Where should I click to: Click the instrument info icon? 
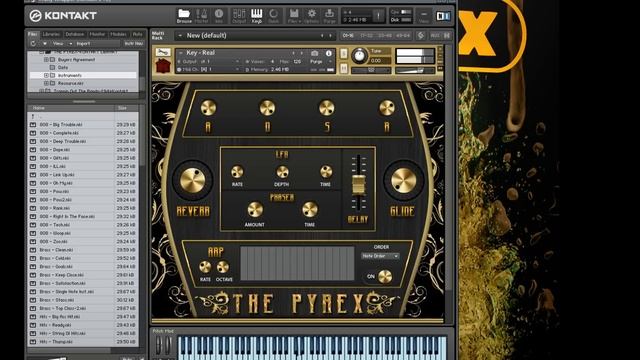tap(329, 53)
